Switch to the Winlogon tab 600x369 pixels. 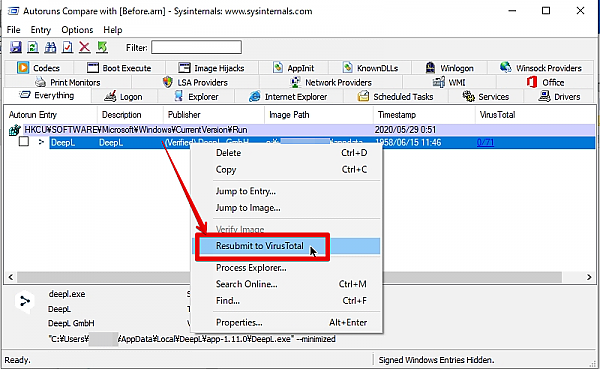(450, 68)
